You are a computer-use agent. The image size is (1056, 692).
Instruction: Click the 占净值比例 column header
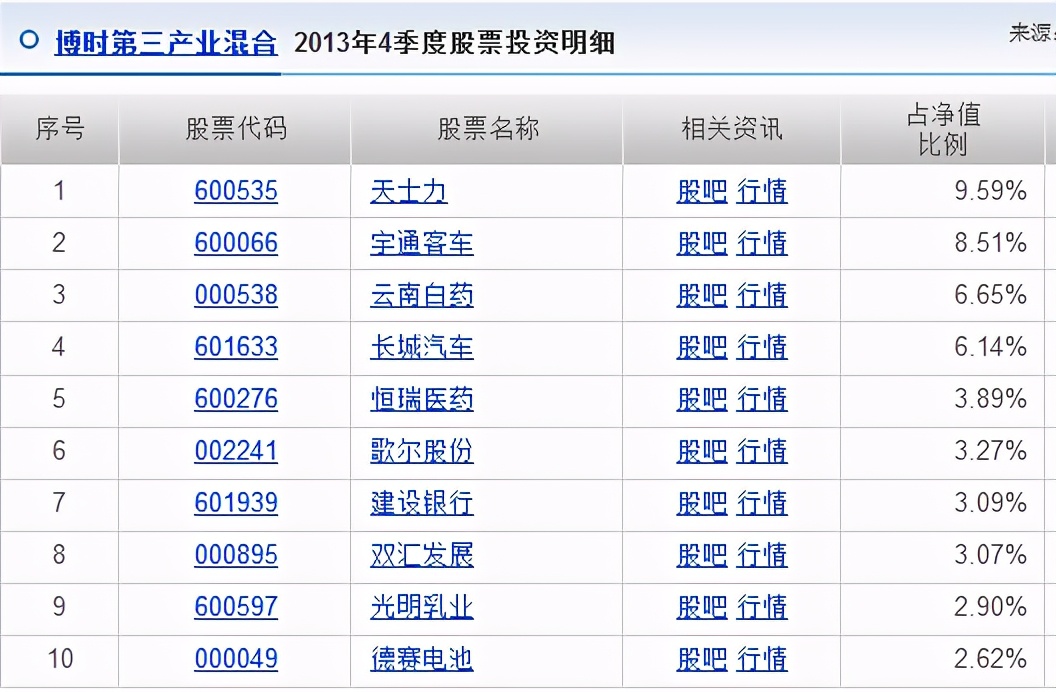coord(945,128)
